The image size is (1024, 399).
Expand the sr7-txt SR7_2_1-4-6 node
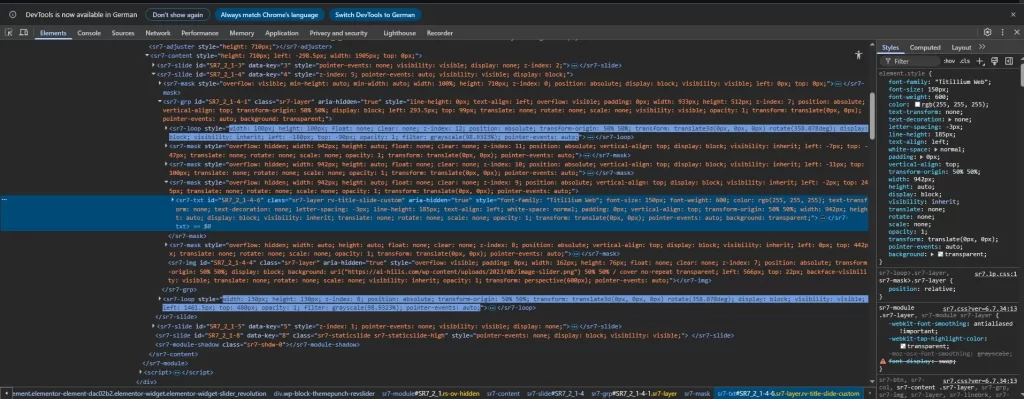[x=173, y=199]
